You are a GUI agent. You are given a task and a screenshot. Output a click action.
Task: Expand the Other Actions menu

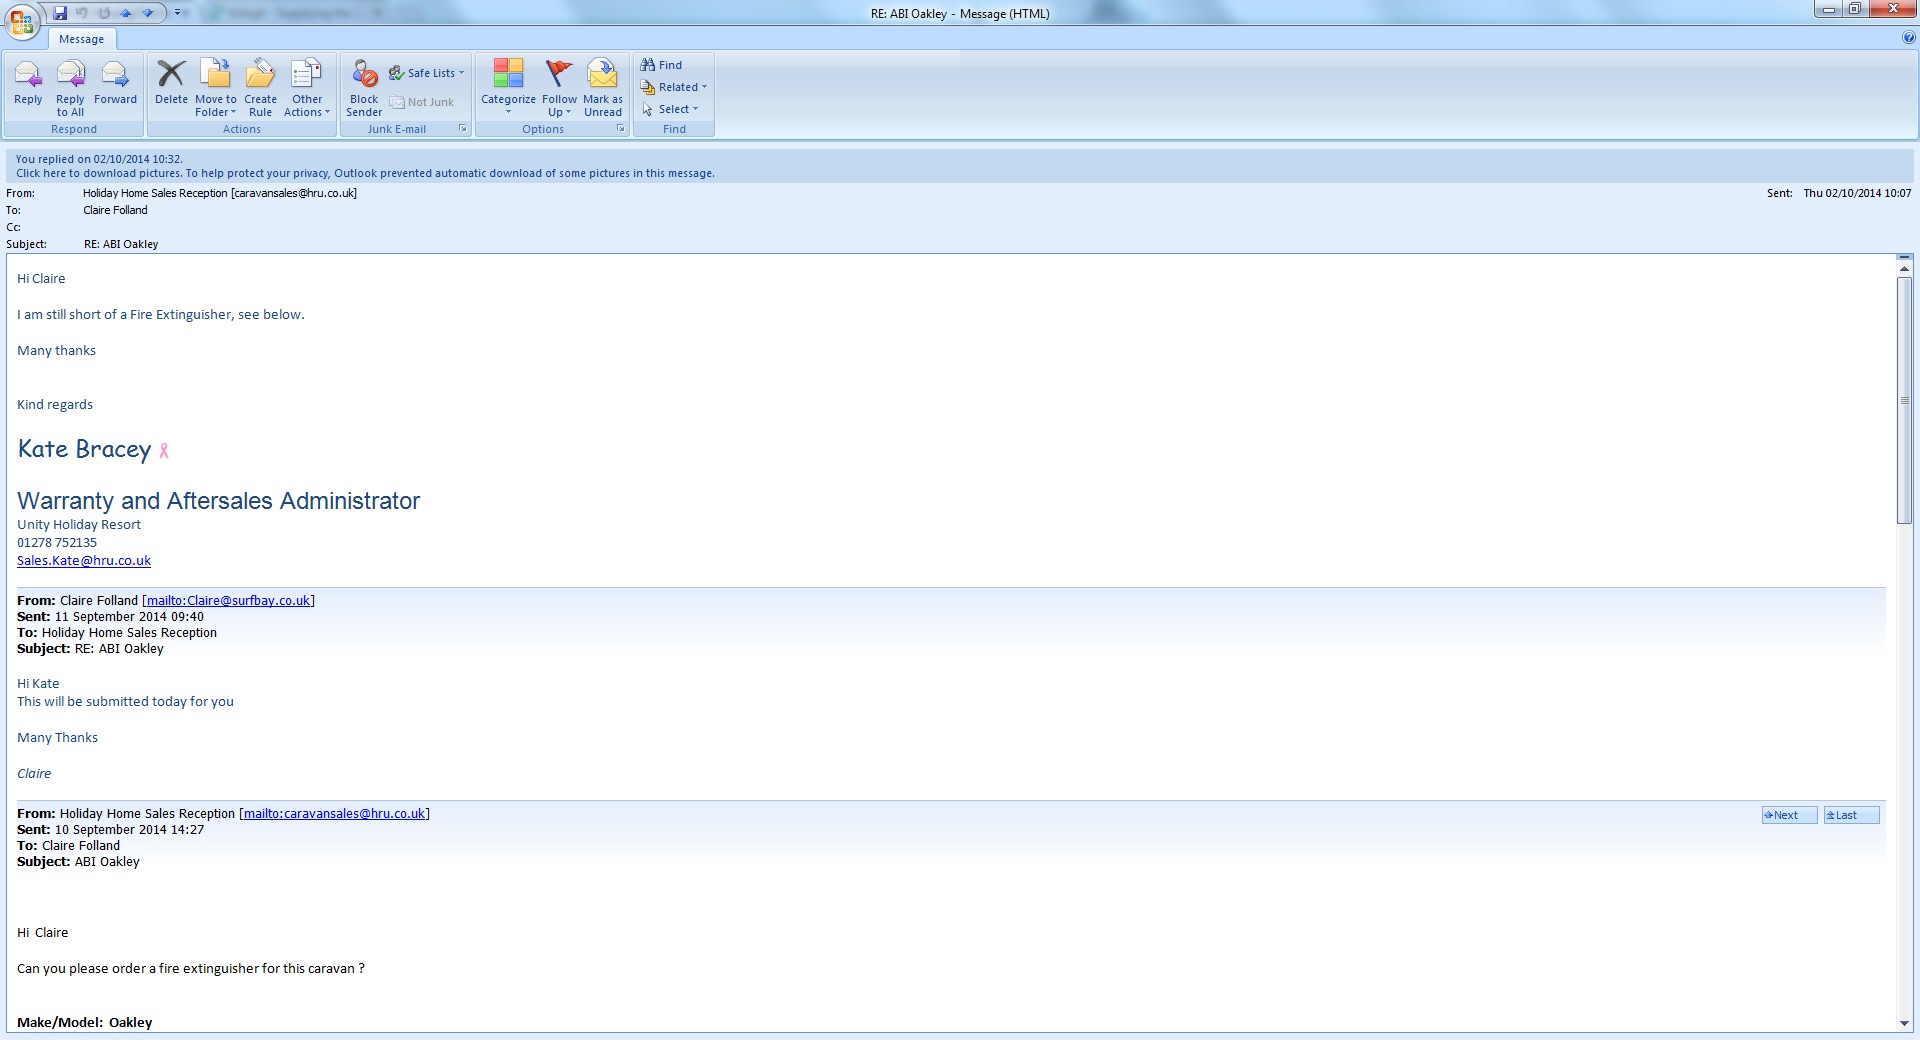(306, 85)
